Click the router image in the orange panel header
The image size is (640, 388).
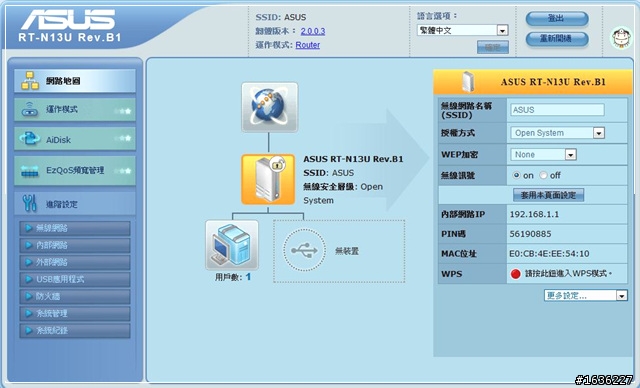point(468,82)
